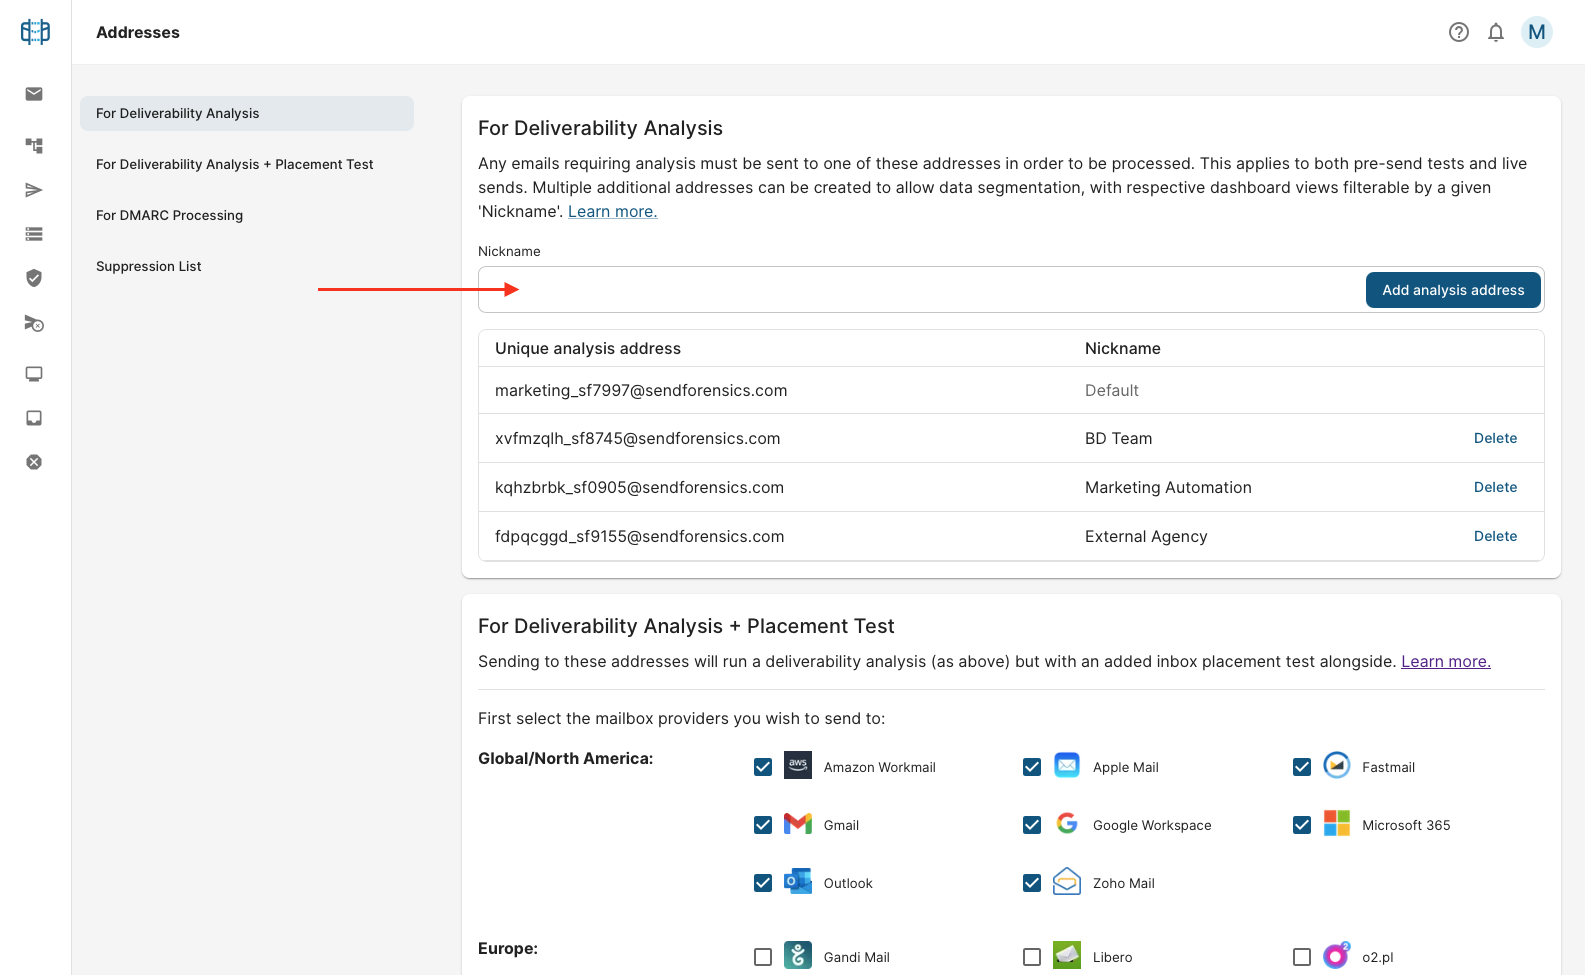Click the External Agency nickname cell
The height and width of the screenshot is (975, 1585).
click(1146, 536)
